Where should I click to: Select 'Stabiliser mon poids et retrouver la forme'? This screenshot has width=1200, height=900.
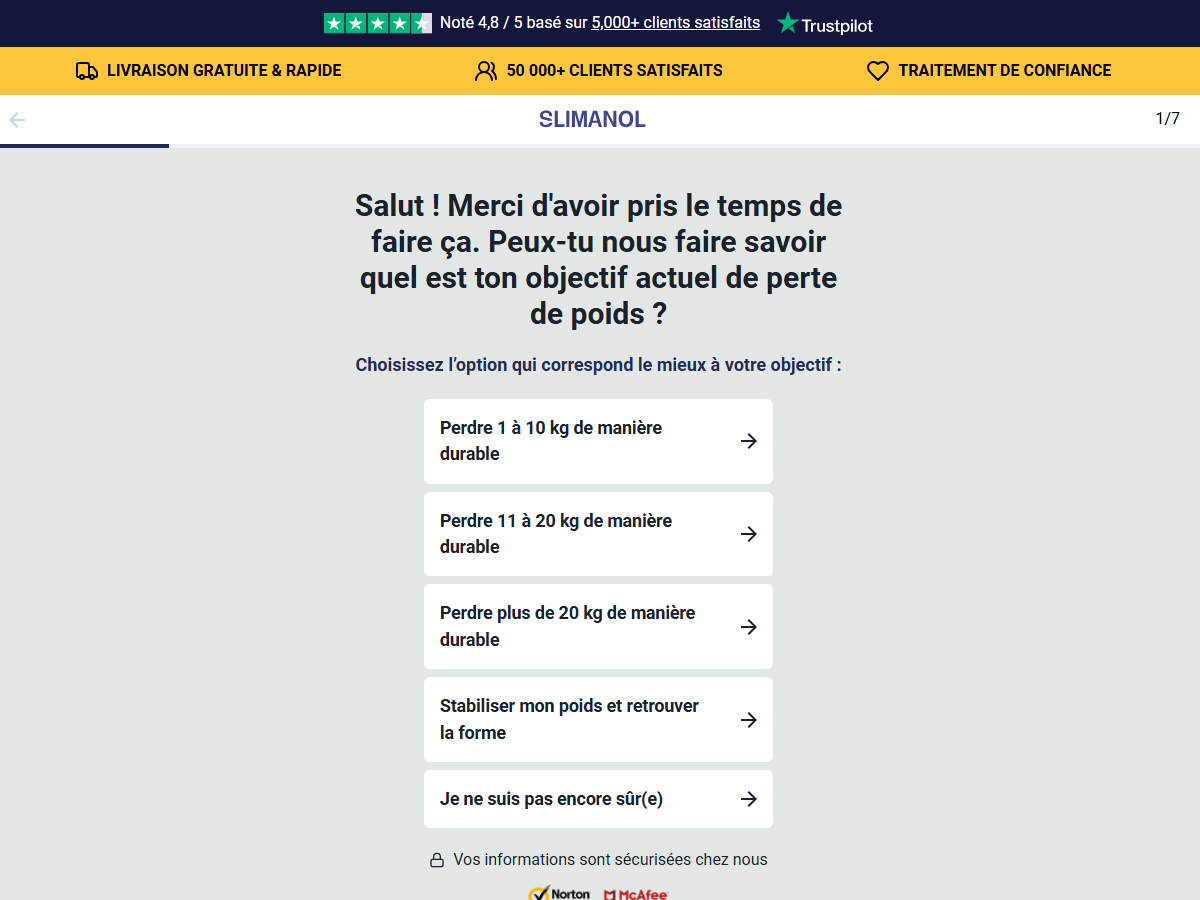pos(598,720)
